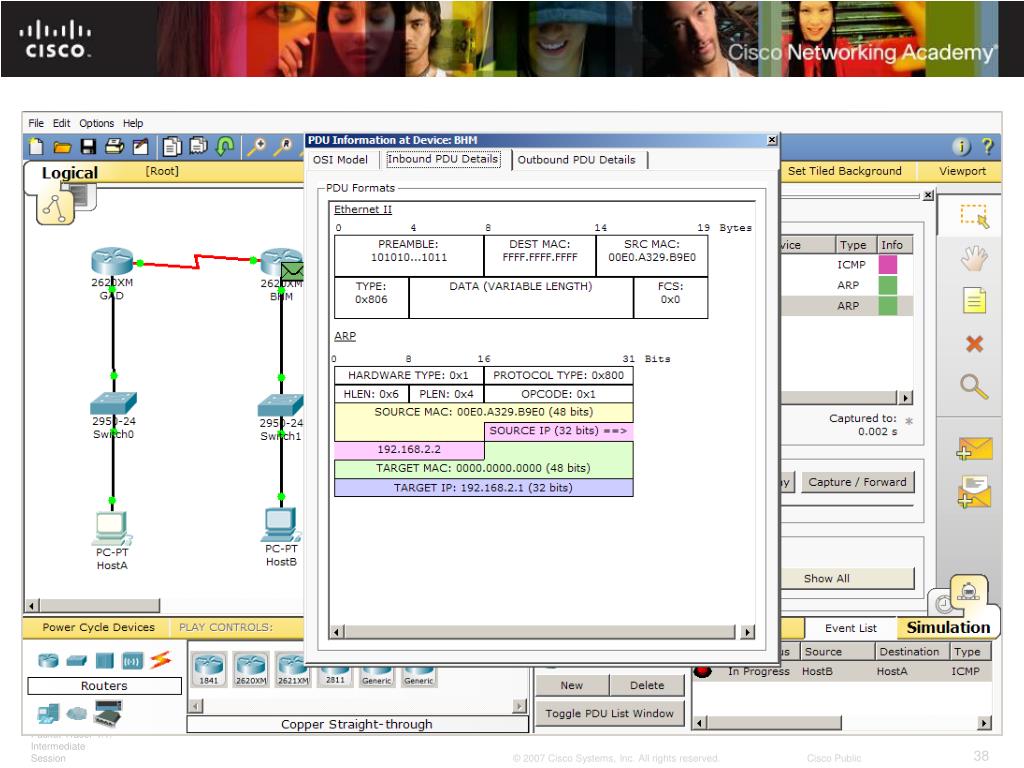Choose the Switches device category icon
The width and height of the screenshot is (1024, 768).
[76, 661]
